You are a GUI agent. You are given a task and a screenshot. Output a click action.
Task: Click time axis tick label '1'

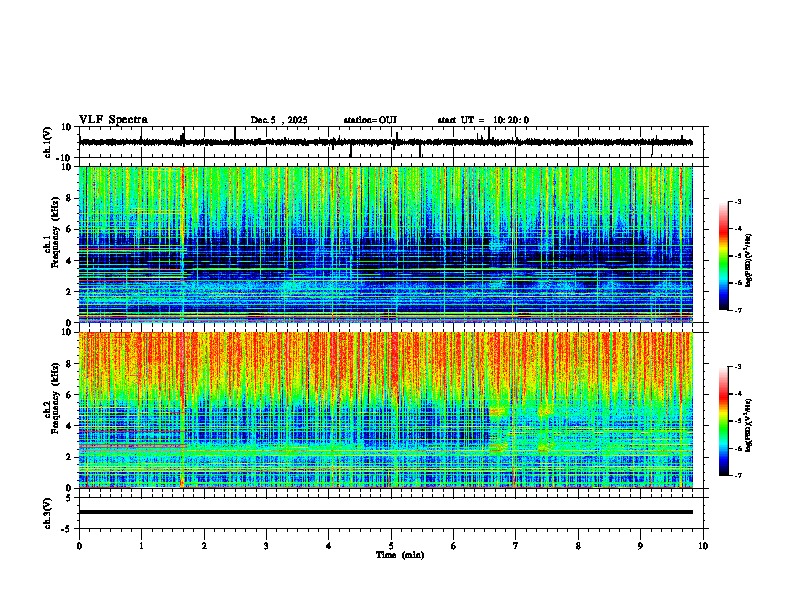tap(141, 546)
